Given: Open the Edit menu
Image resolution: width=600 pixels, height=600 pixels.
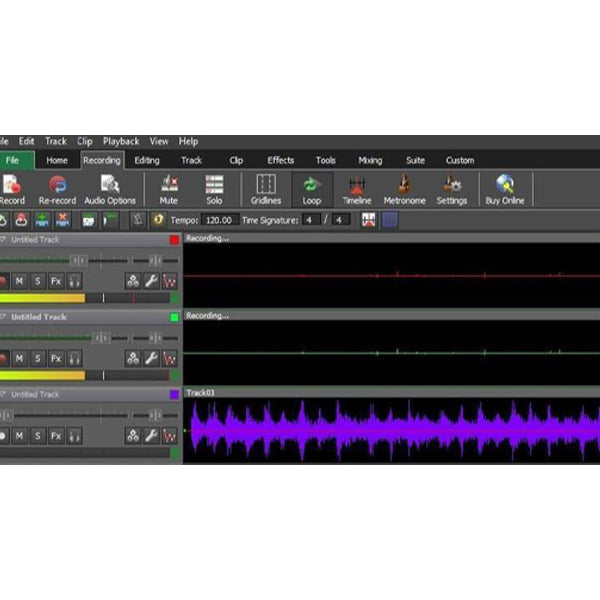Looking at the screenshot, I should [26, 142].
